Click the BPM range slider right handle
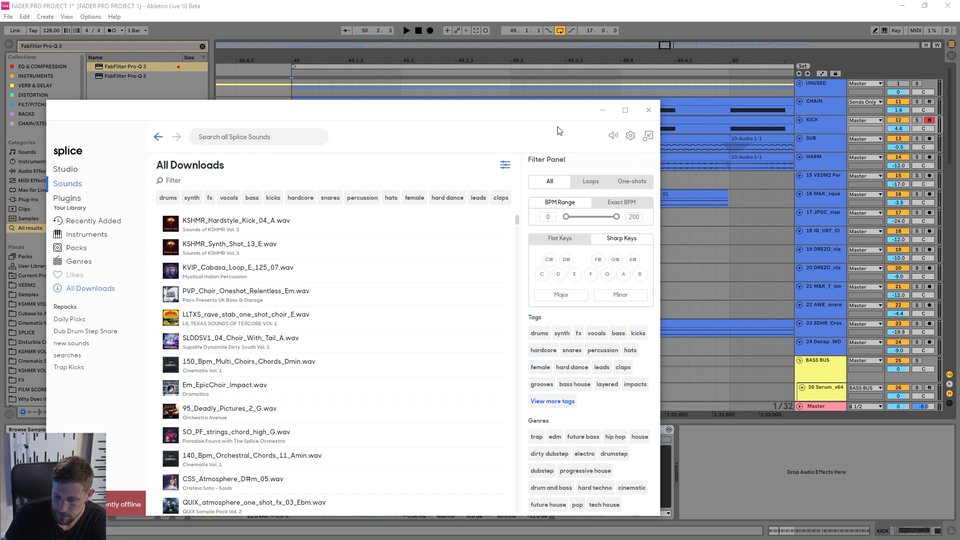 (616, 217)
